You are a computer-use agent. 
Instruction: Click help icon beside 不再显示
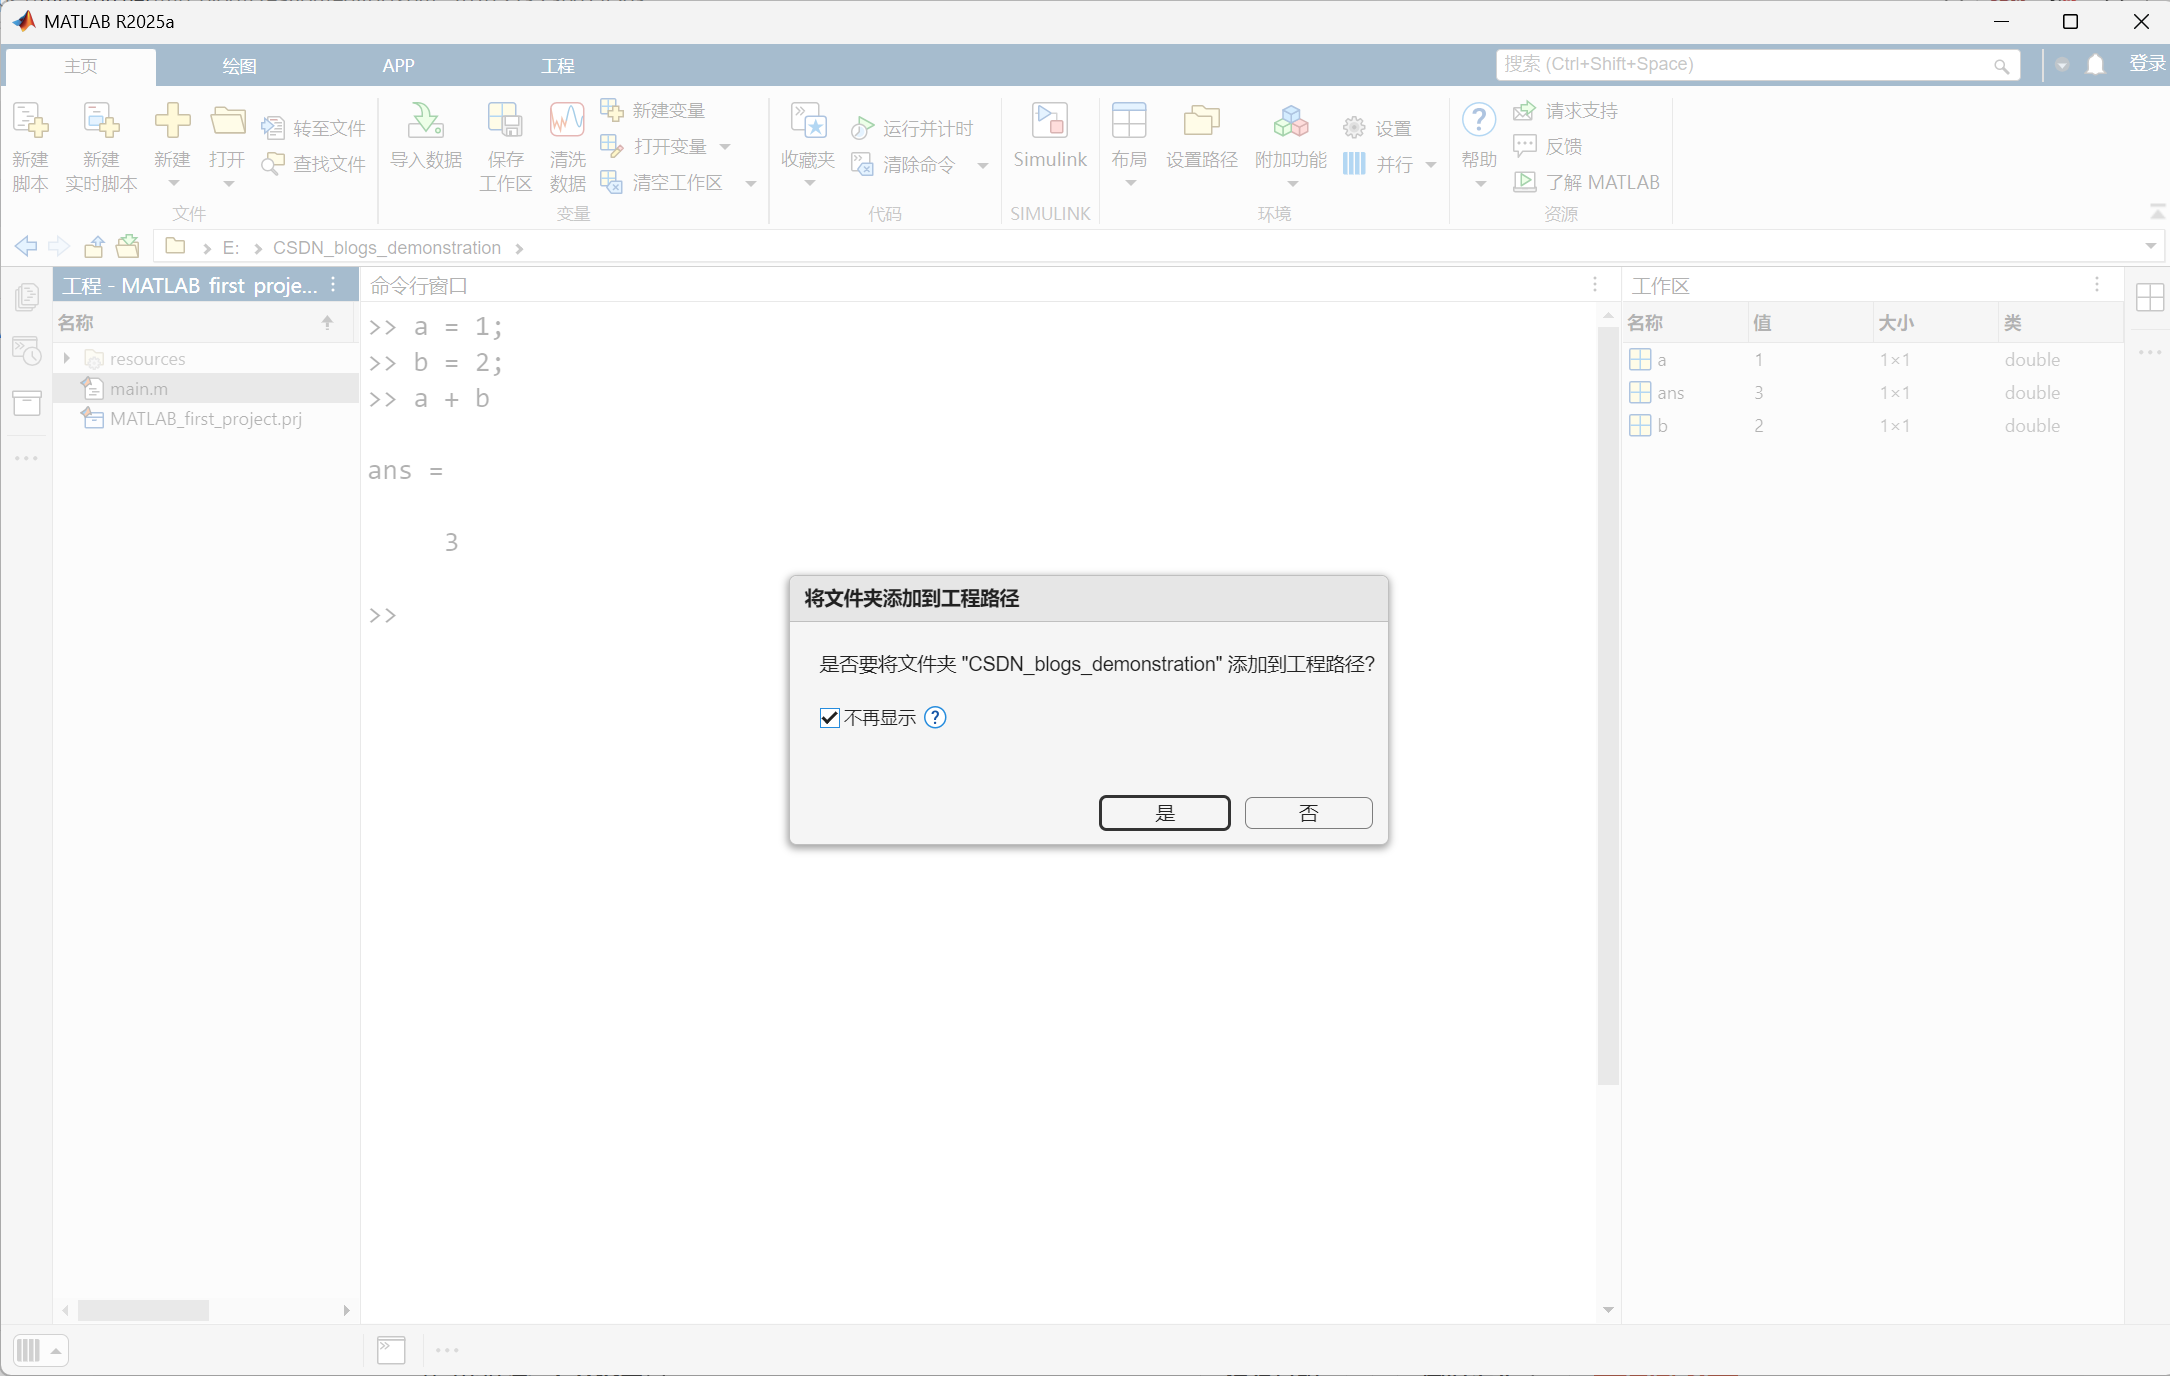[935, 717]
